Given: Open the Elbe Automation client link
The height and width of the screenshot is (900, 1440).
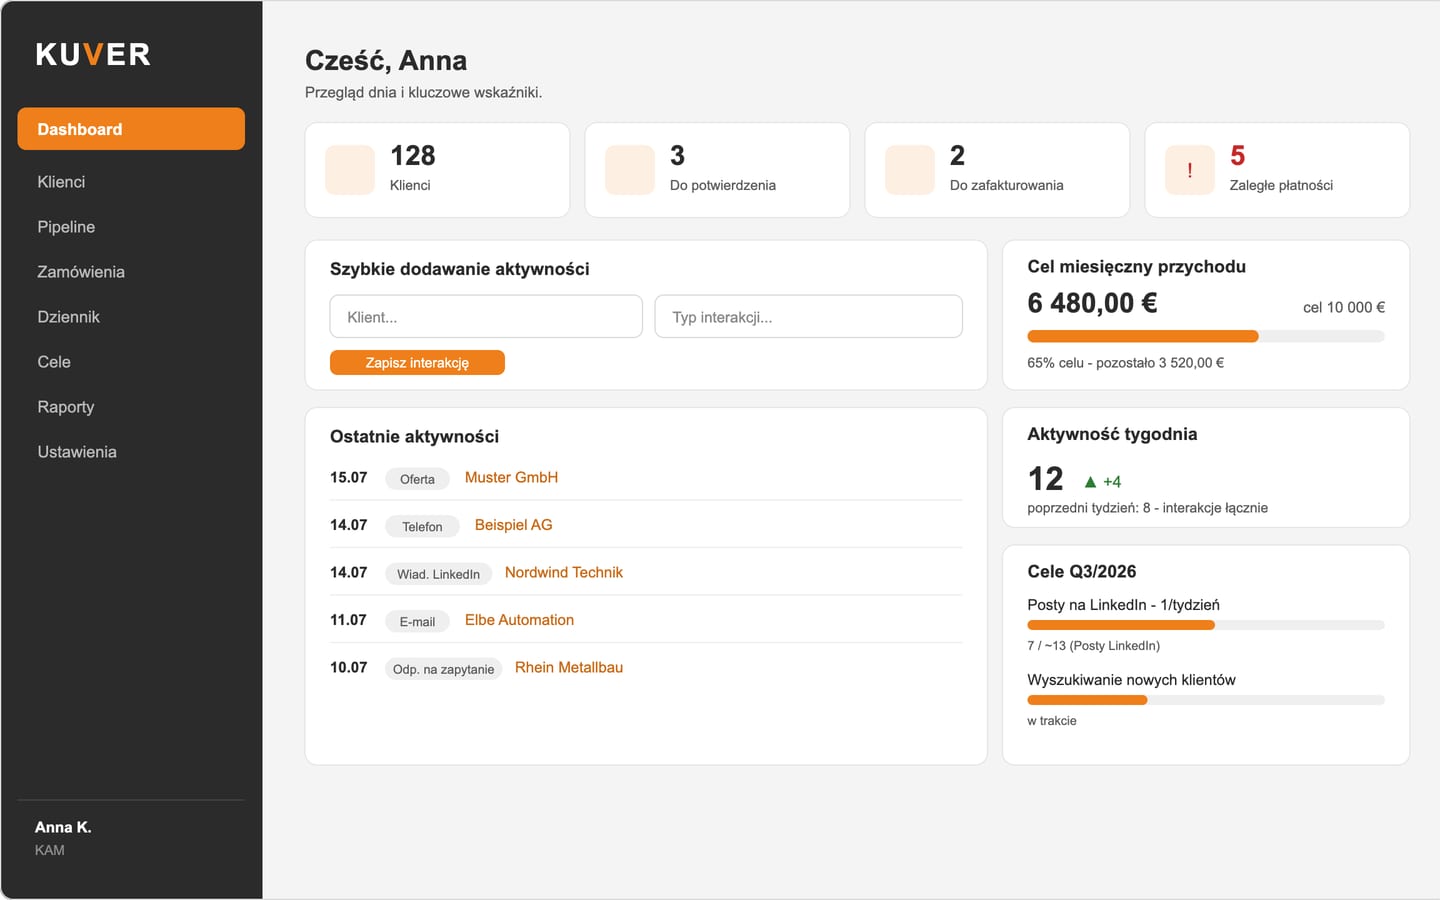Looking at the screenshot, I should [519, 620].
